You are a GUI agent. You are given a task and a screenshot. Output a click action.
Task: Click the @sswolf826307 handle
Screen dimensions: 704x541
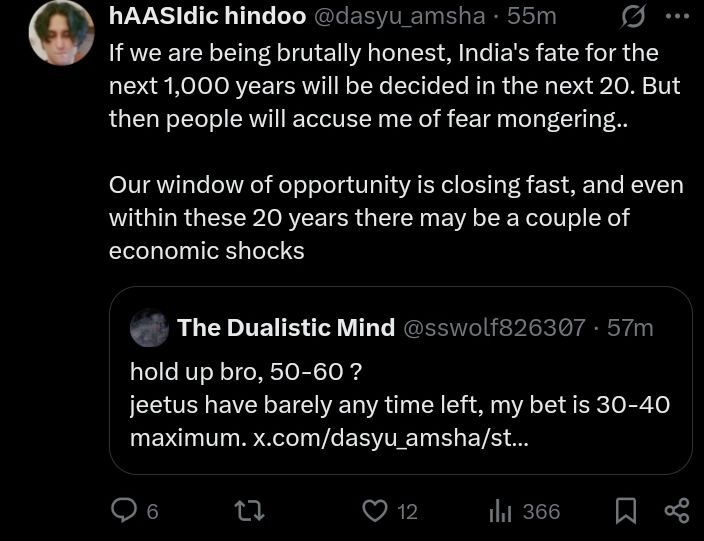click(x=494, y=328)
